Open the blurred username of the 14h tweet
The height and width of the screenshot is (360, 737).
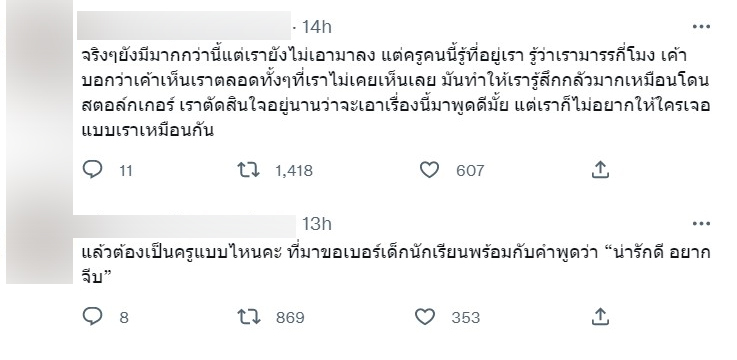(x=184, y=25)
